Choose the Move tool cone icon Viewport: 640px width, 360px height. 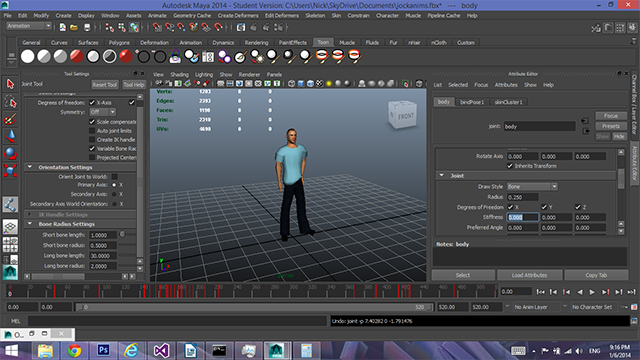(x=10, y=136)
